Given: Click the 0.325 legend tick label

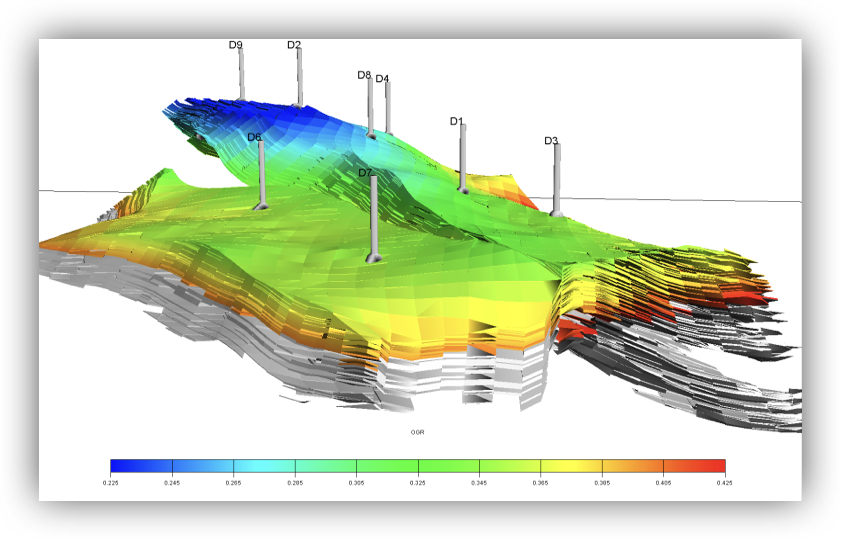Looking at the screenshot, I should [417, 482].
